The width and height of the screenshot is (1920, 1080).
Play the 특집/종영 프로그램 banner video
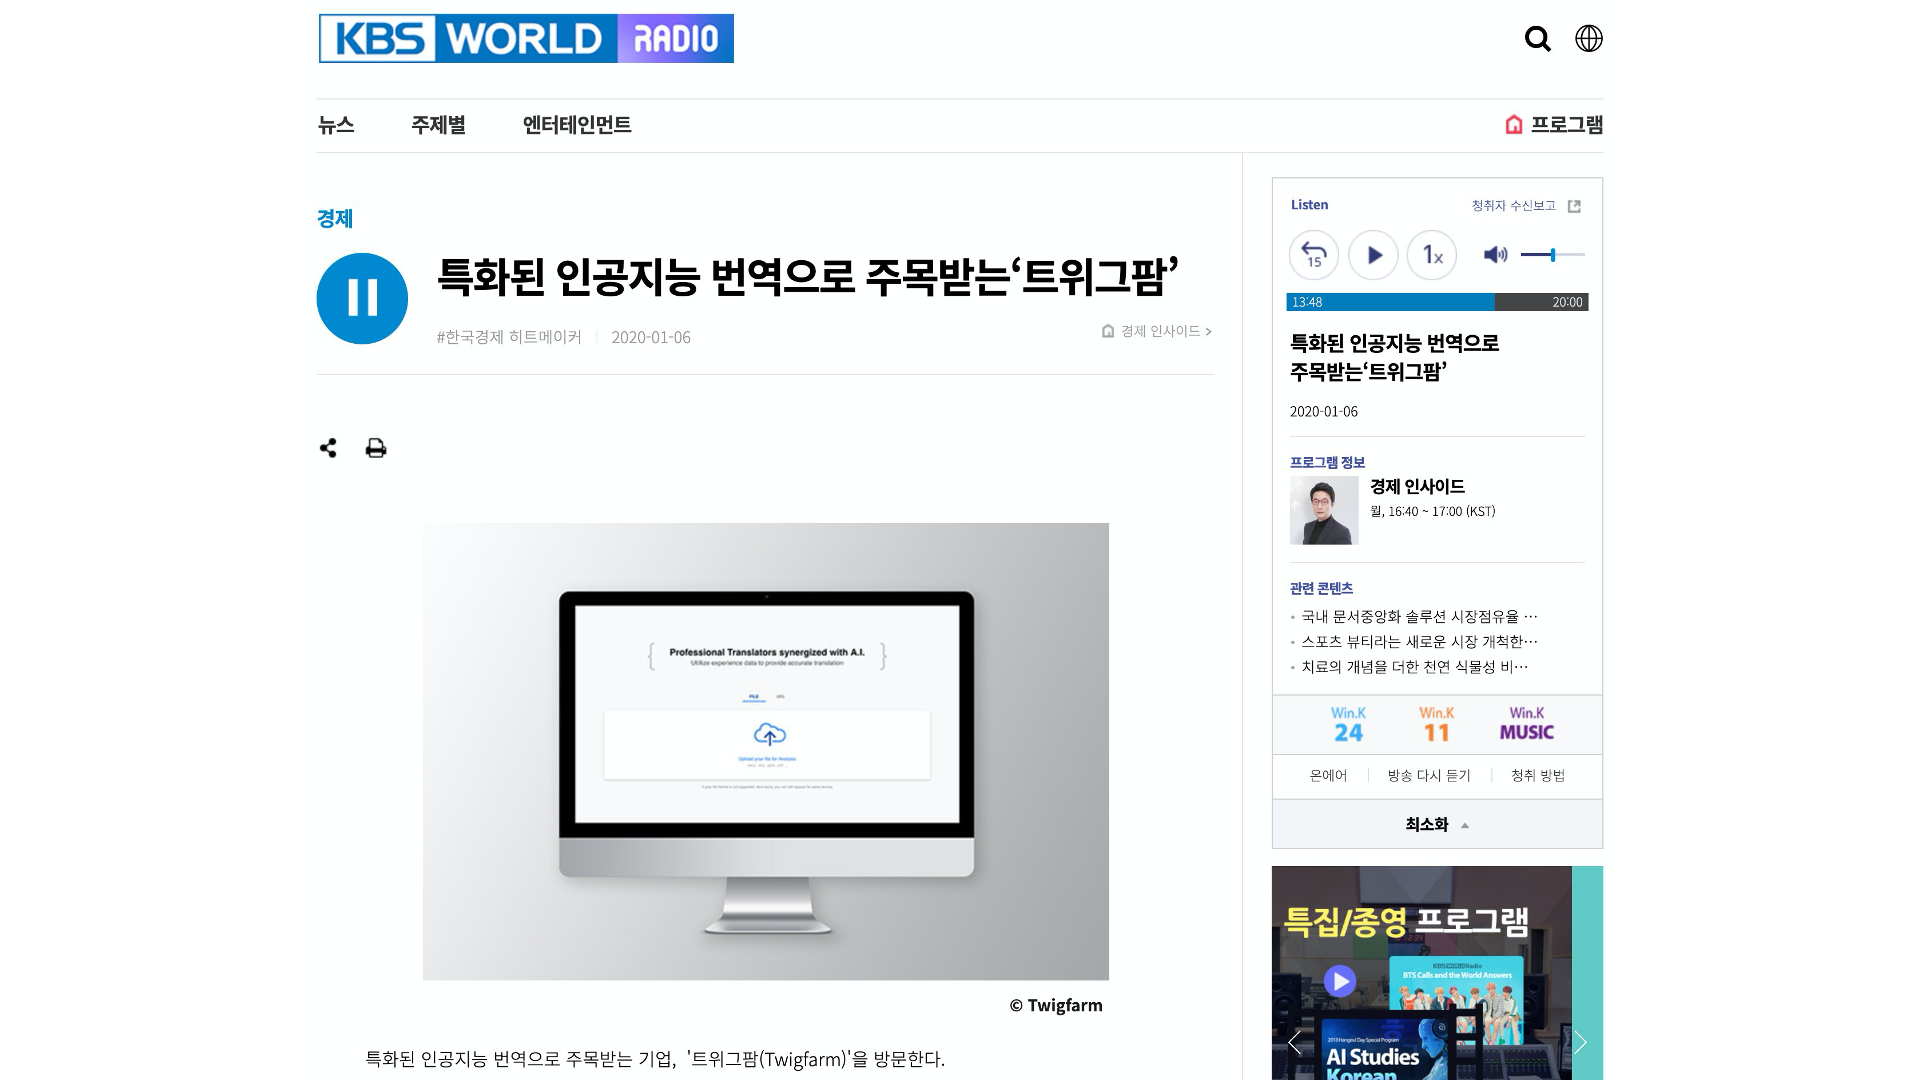[1340, 981]
